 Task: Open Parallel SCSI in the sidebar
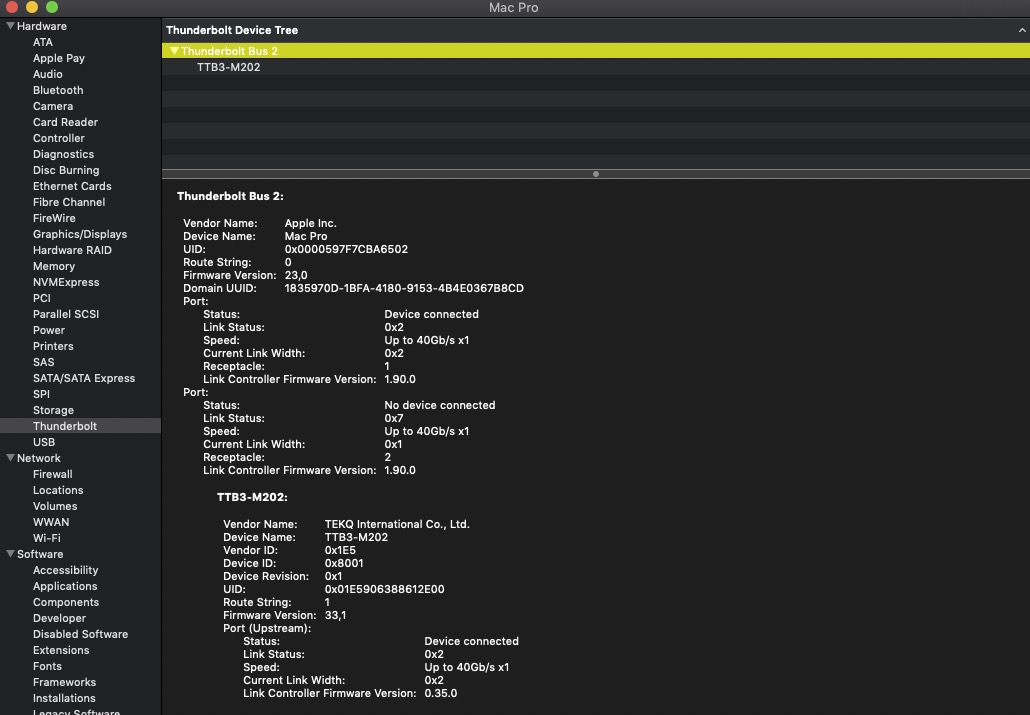click(66, 314)
